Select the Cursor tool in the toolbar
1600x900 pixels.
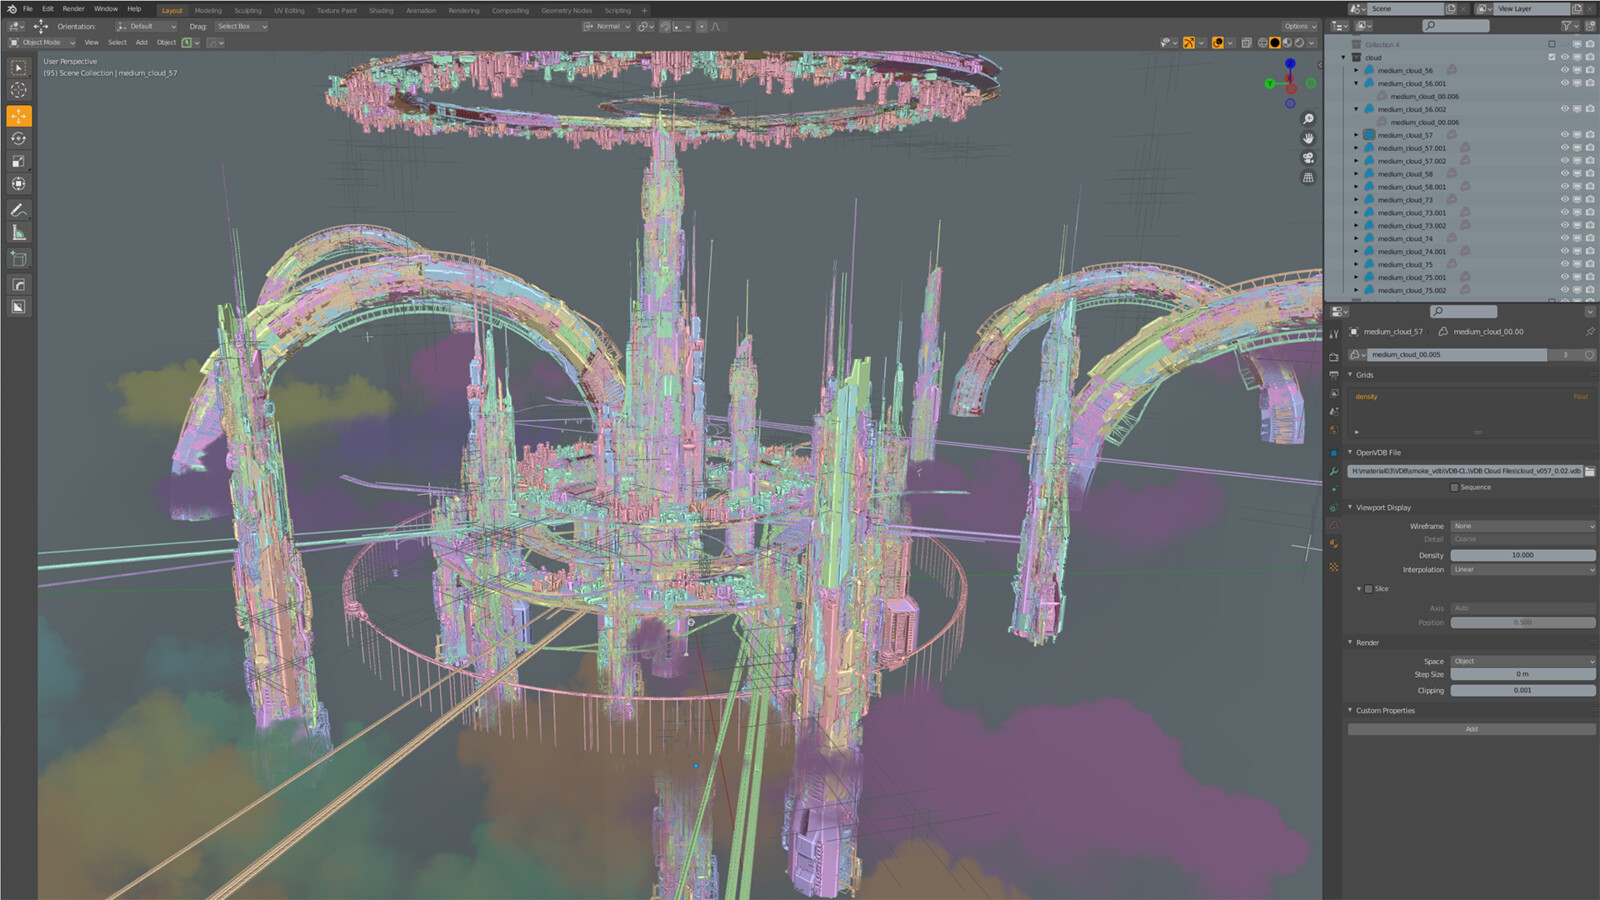pos(19,91)
